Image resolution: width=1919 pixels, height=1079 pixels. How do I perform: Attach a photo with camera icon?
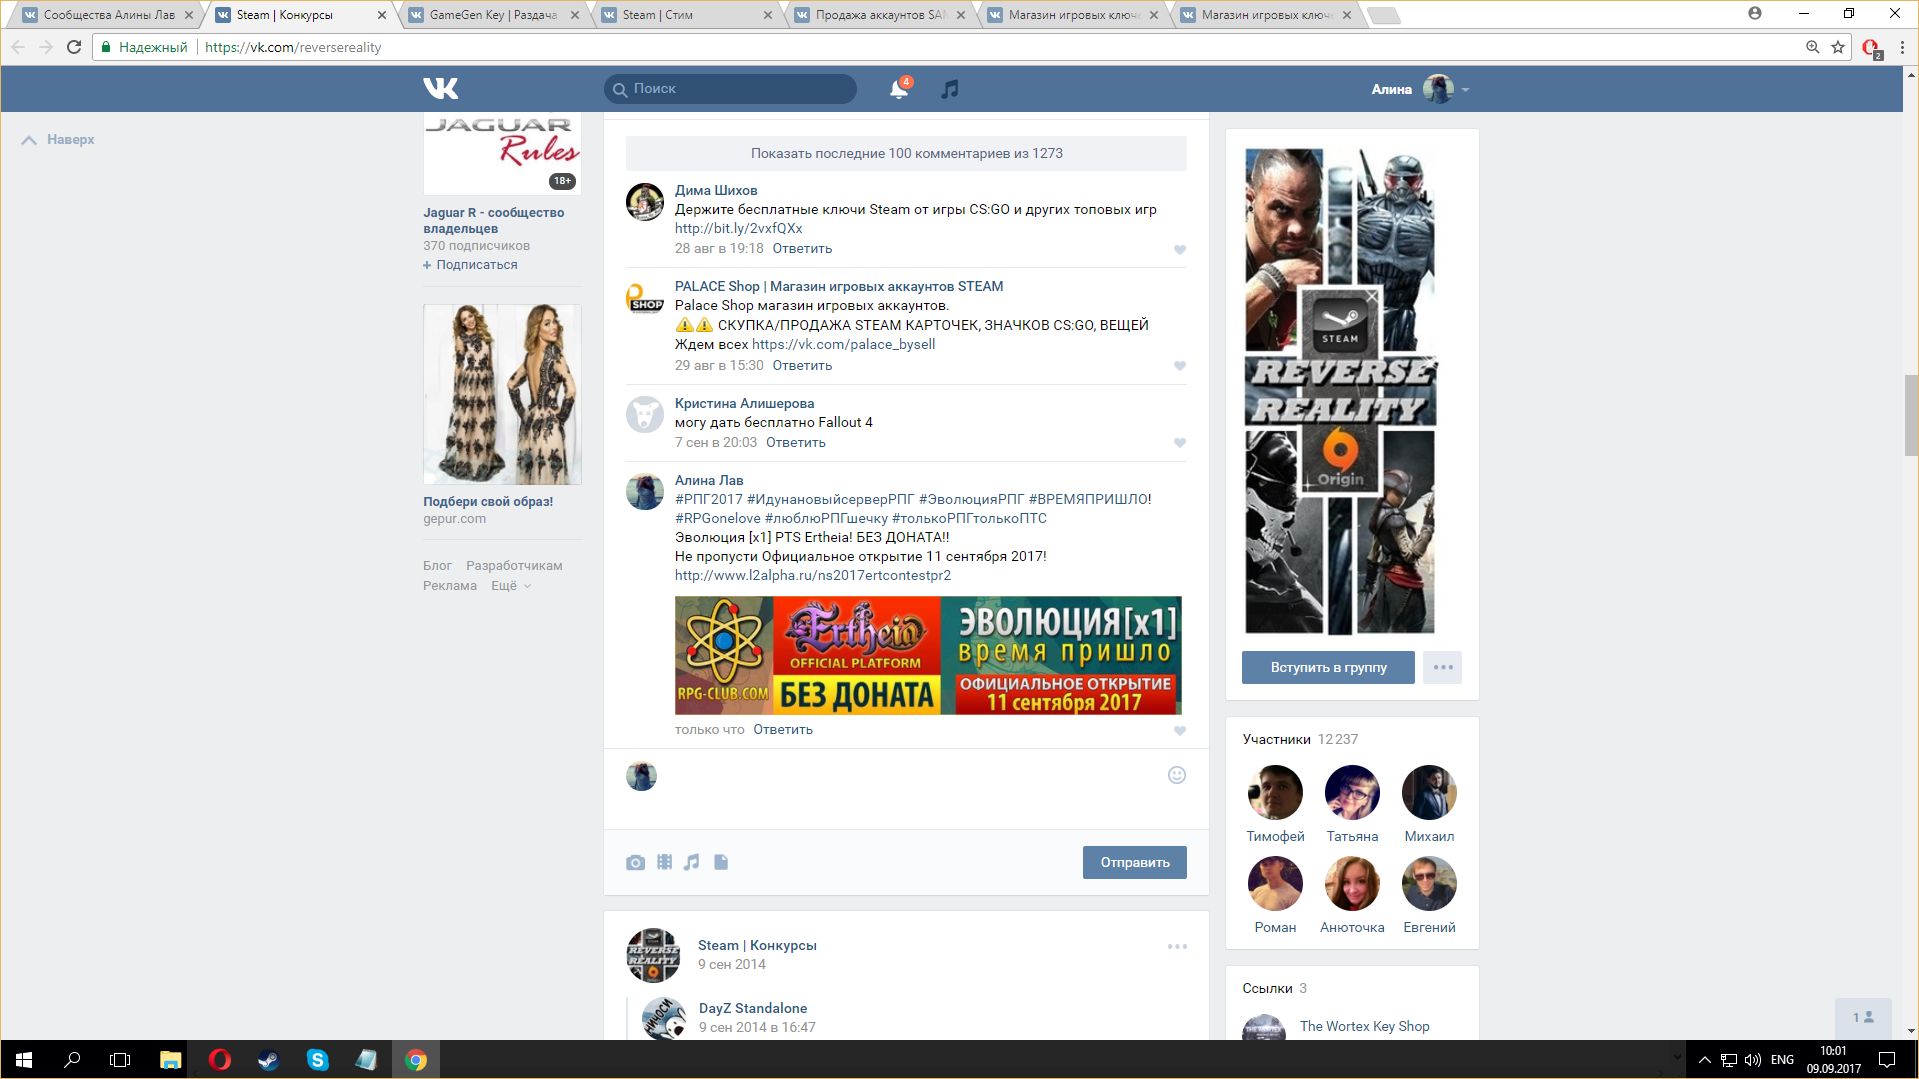[635, 862]
